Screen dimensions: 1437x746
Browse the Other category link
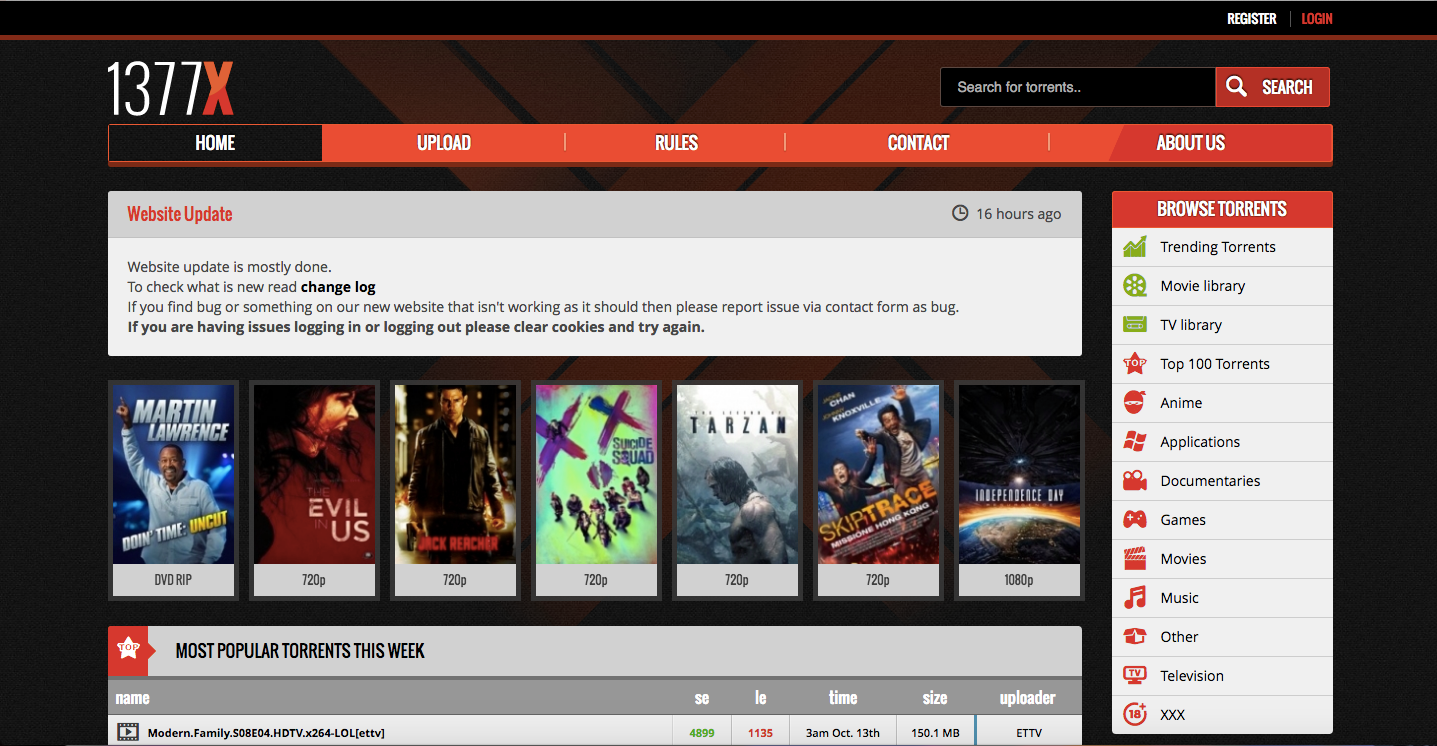click(x=1179, y=637)
